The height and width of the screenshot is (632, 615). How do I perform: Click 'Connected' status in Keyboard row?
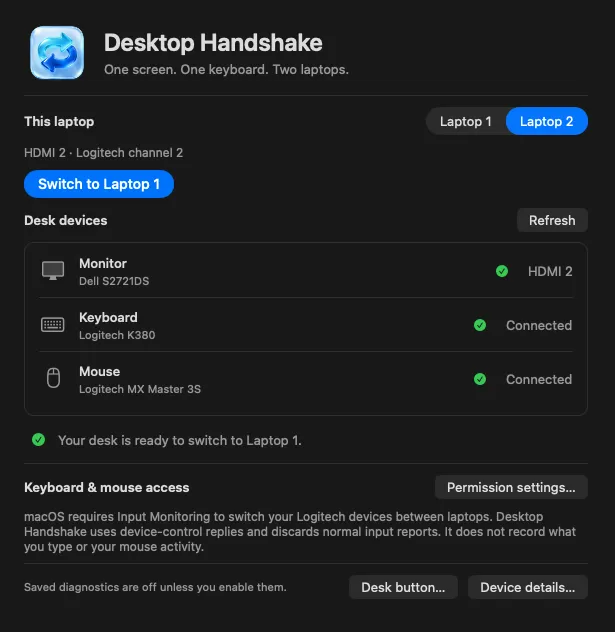(539, 325)
